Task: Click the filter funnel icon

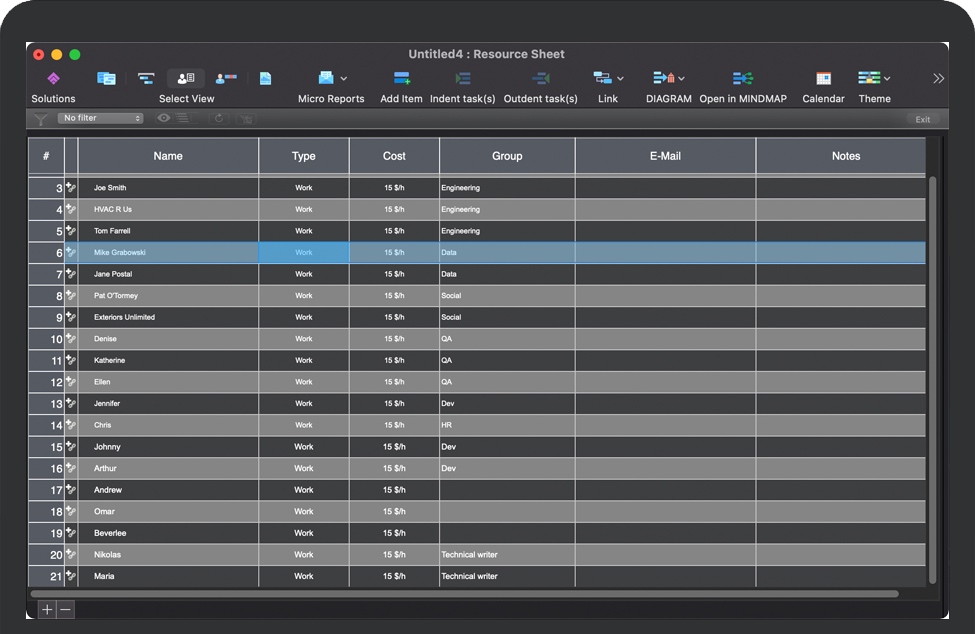Action: 41,119
